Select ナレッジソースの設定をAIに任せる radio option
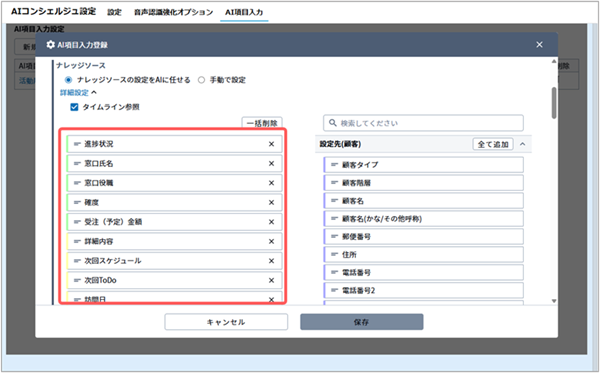This screenshot has width=600, height=373. (x=68, y=80)
